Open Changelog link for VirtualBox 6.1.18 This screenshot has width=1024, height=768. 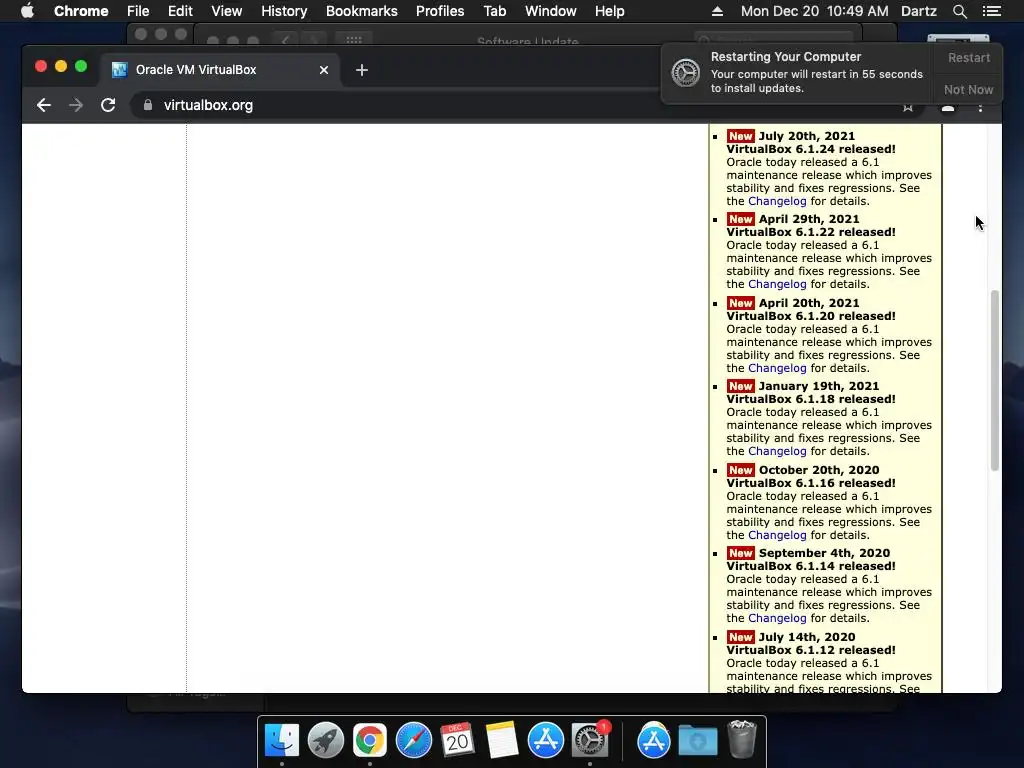[x=777, y=451]
